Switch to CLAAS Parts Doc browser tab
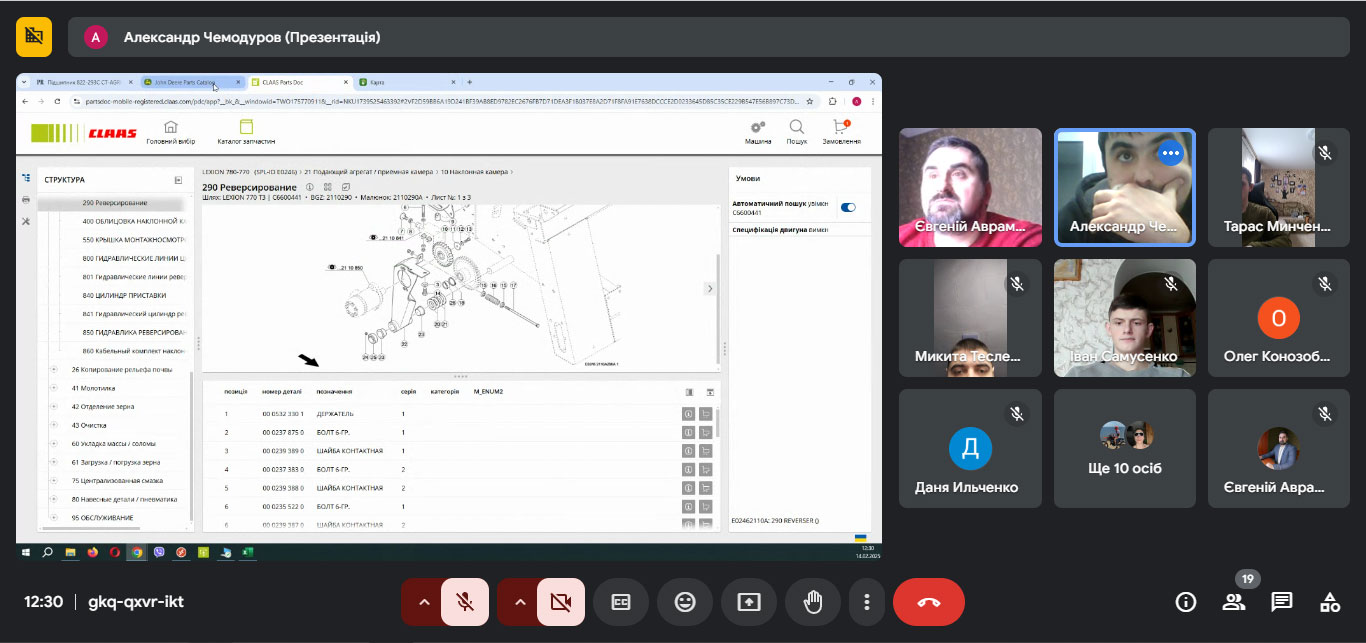 (x=299, y=82)
